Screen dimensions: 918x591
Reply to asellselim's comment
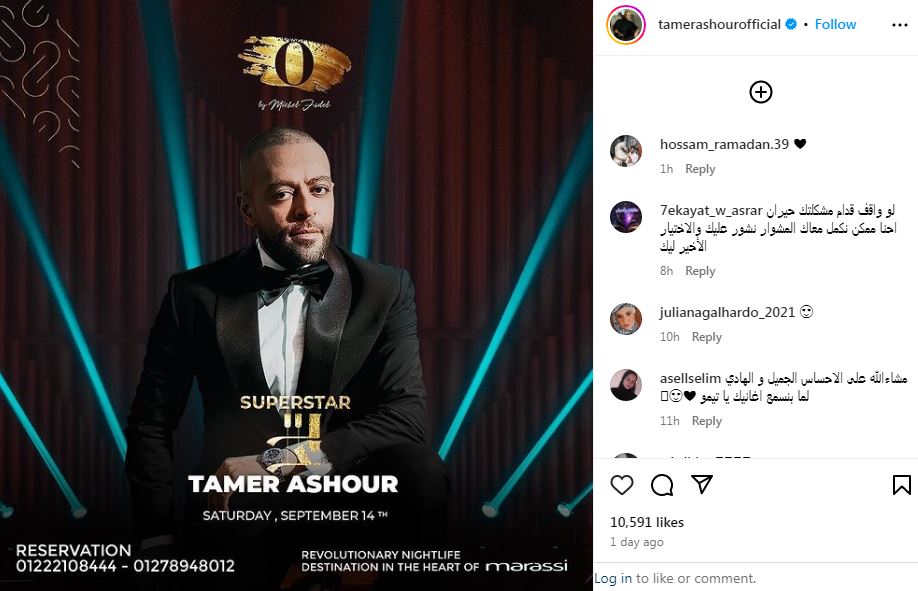(707, 421)
